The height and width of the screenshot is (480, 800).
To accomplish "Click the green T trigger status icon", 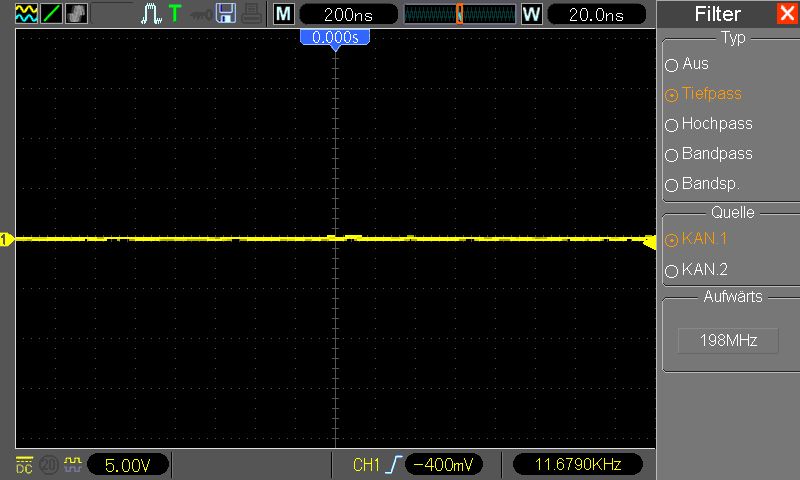I will tap(175, 14).
